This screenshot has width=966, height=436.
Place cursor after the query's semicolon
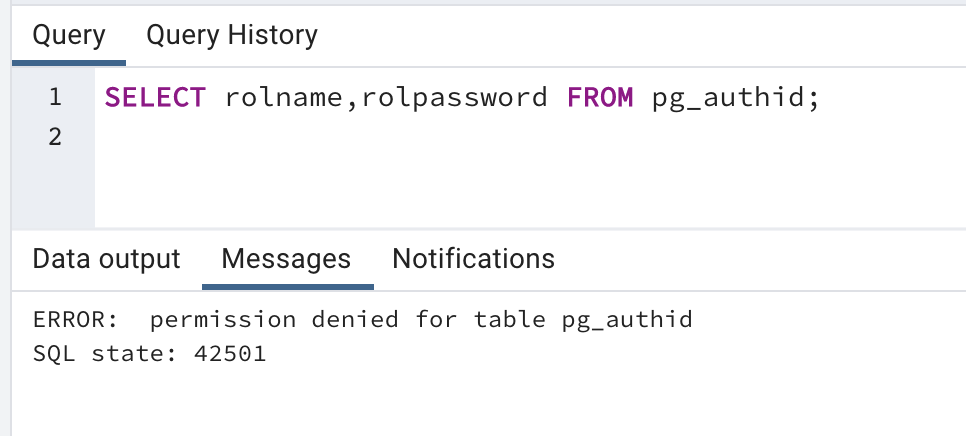[x=821, y=98]
